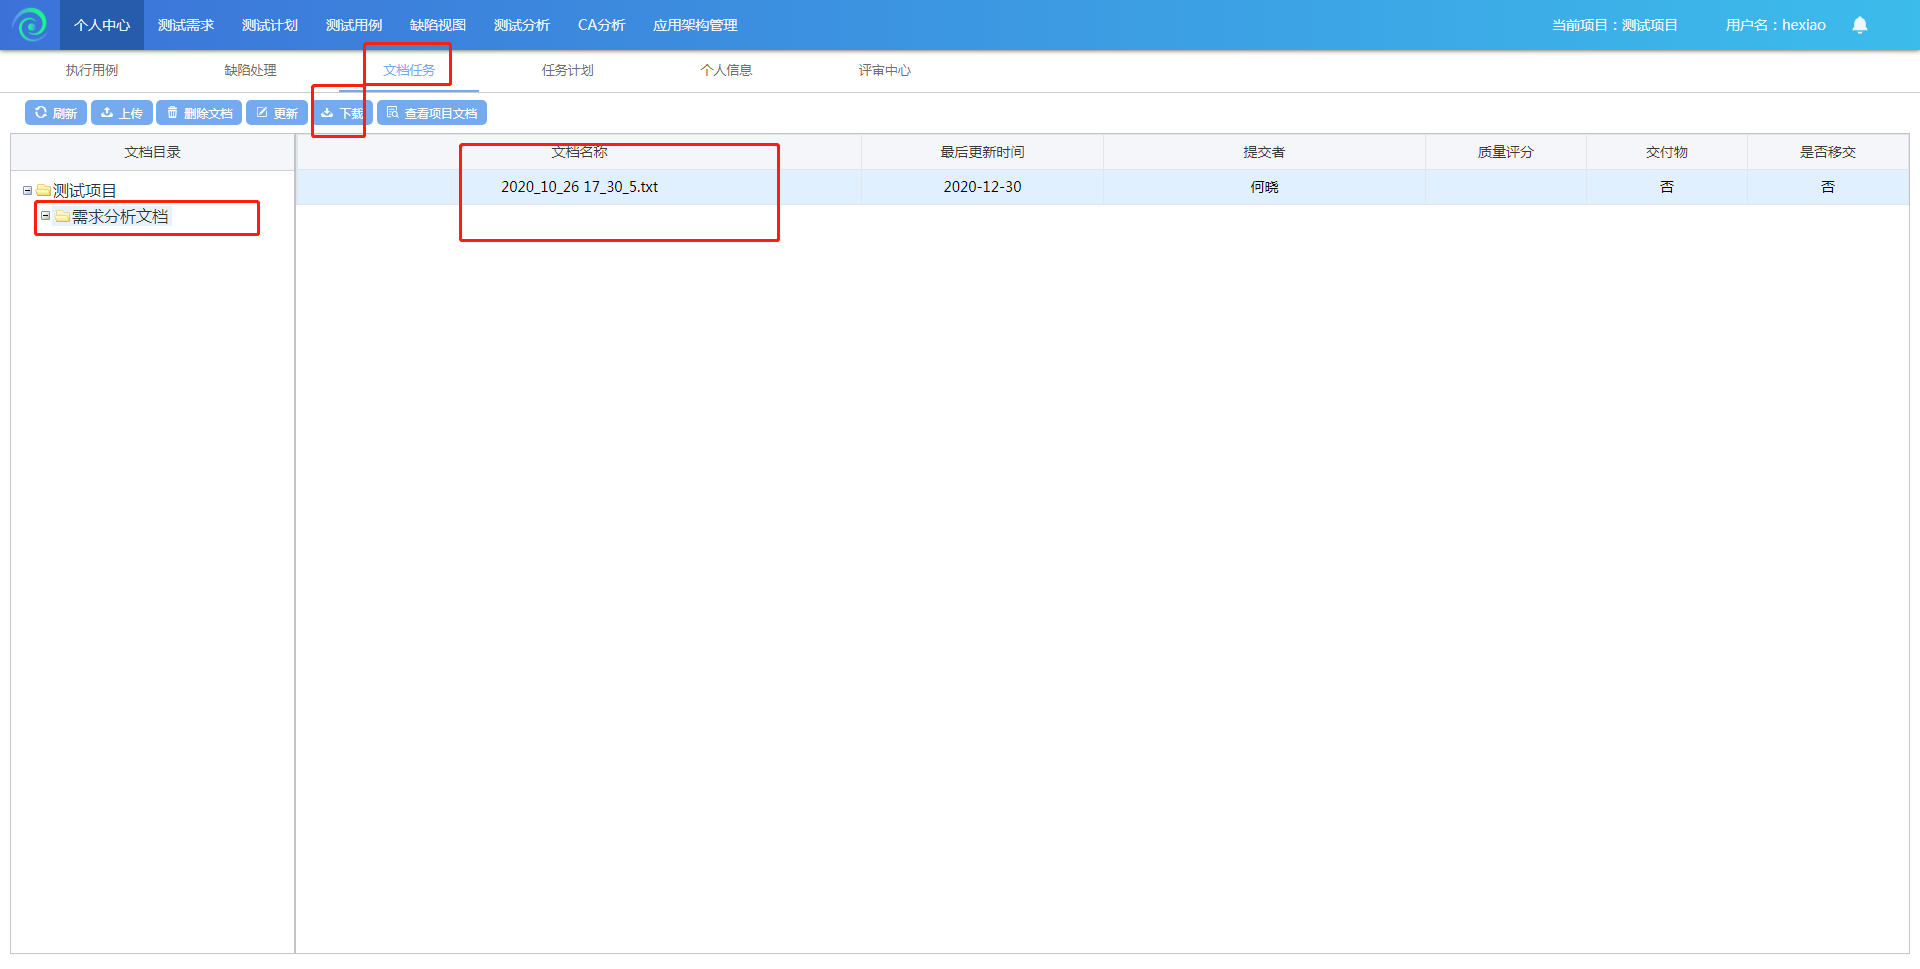The image size is (1920, 969).
Task: Open the notification bell
Action: 1859,25
